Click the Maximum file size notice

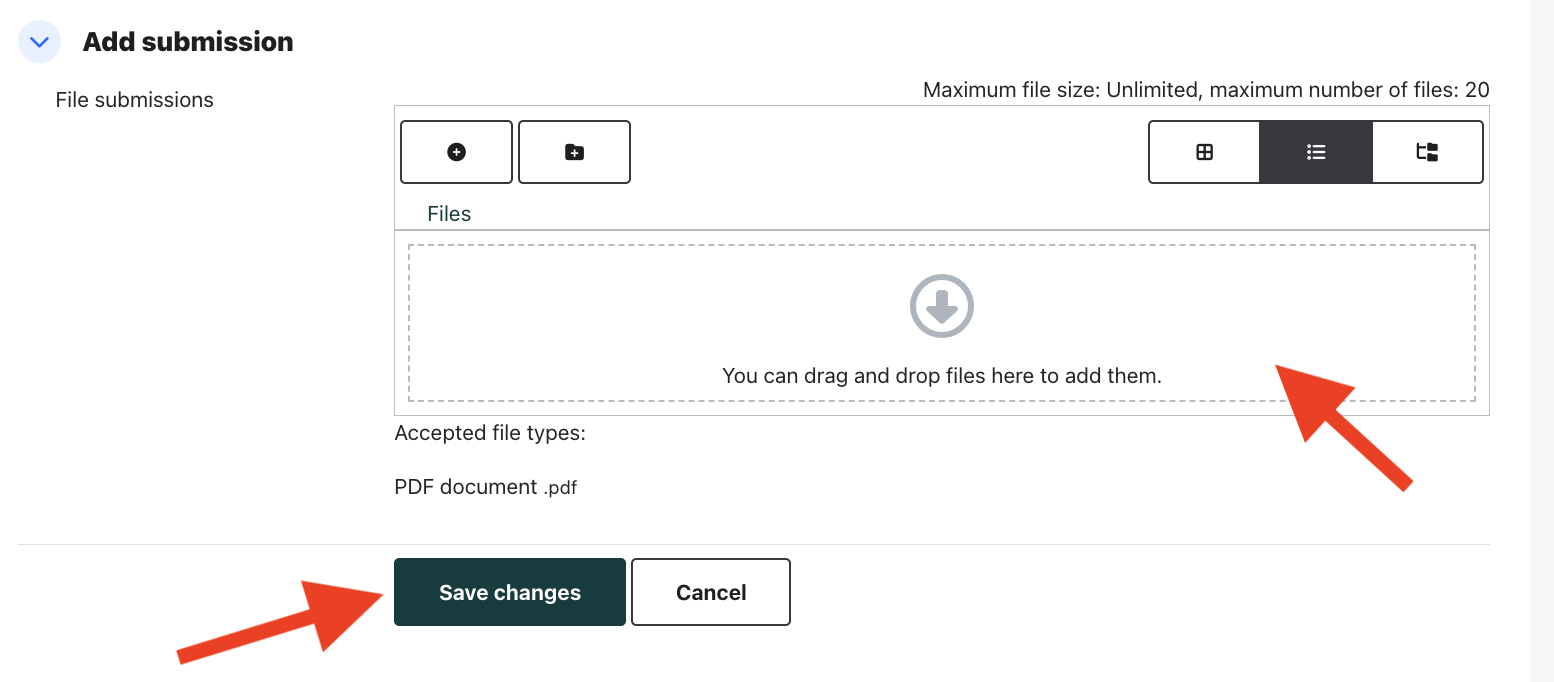coord(1206,90)
